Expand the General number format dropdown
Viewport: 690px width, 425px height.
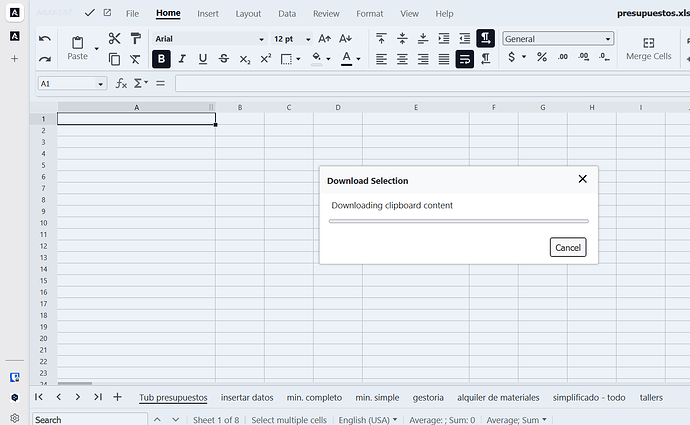click(558, 39)
